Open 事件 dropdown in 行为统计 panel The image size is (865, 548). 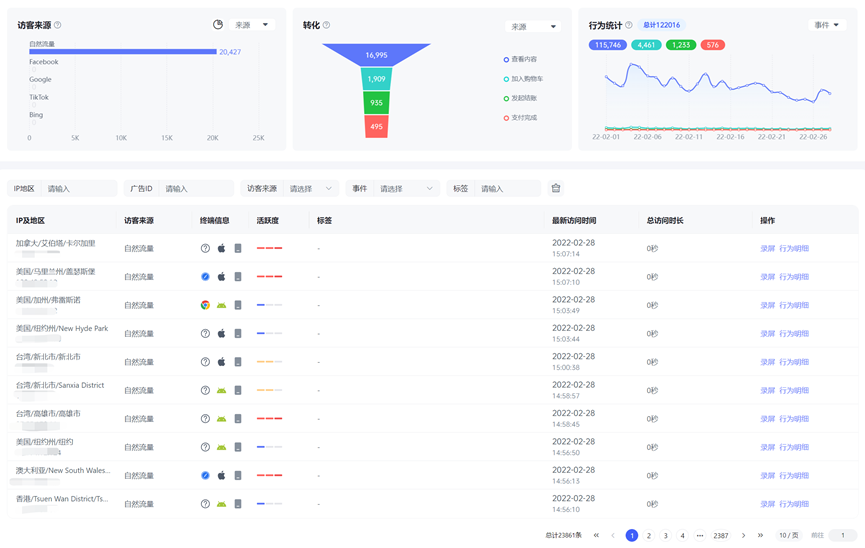tap(827, 25)
